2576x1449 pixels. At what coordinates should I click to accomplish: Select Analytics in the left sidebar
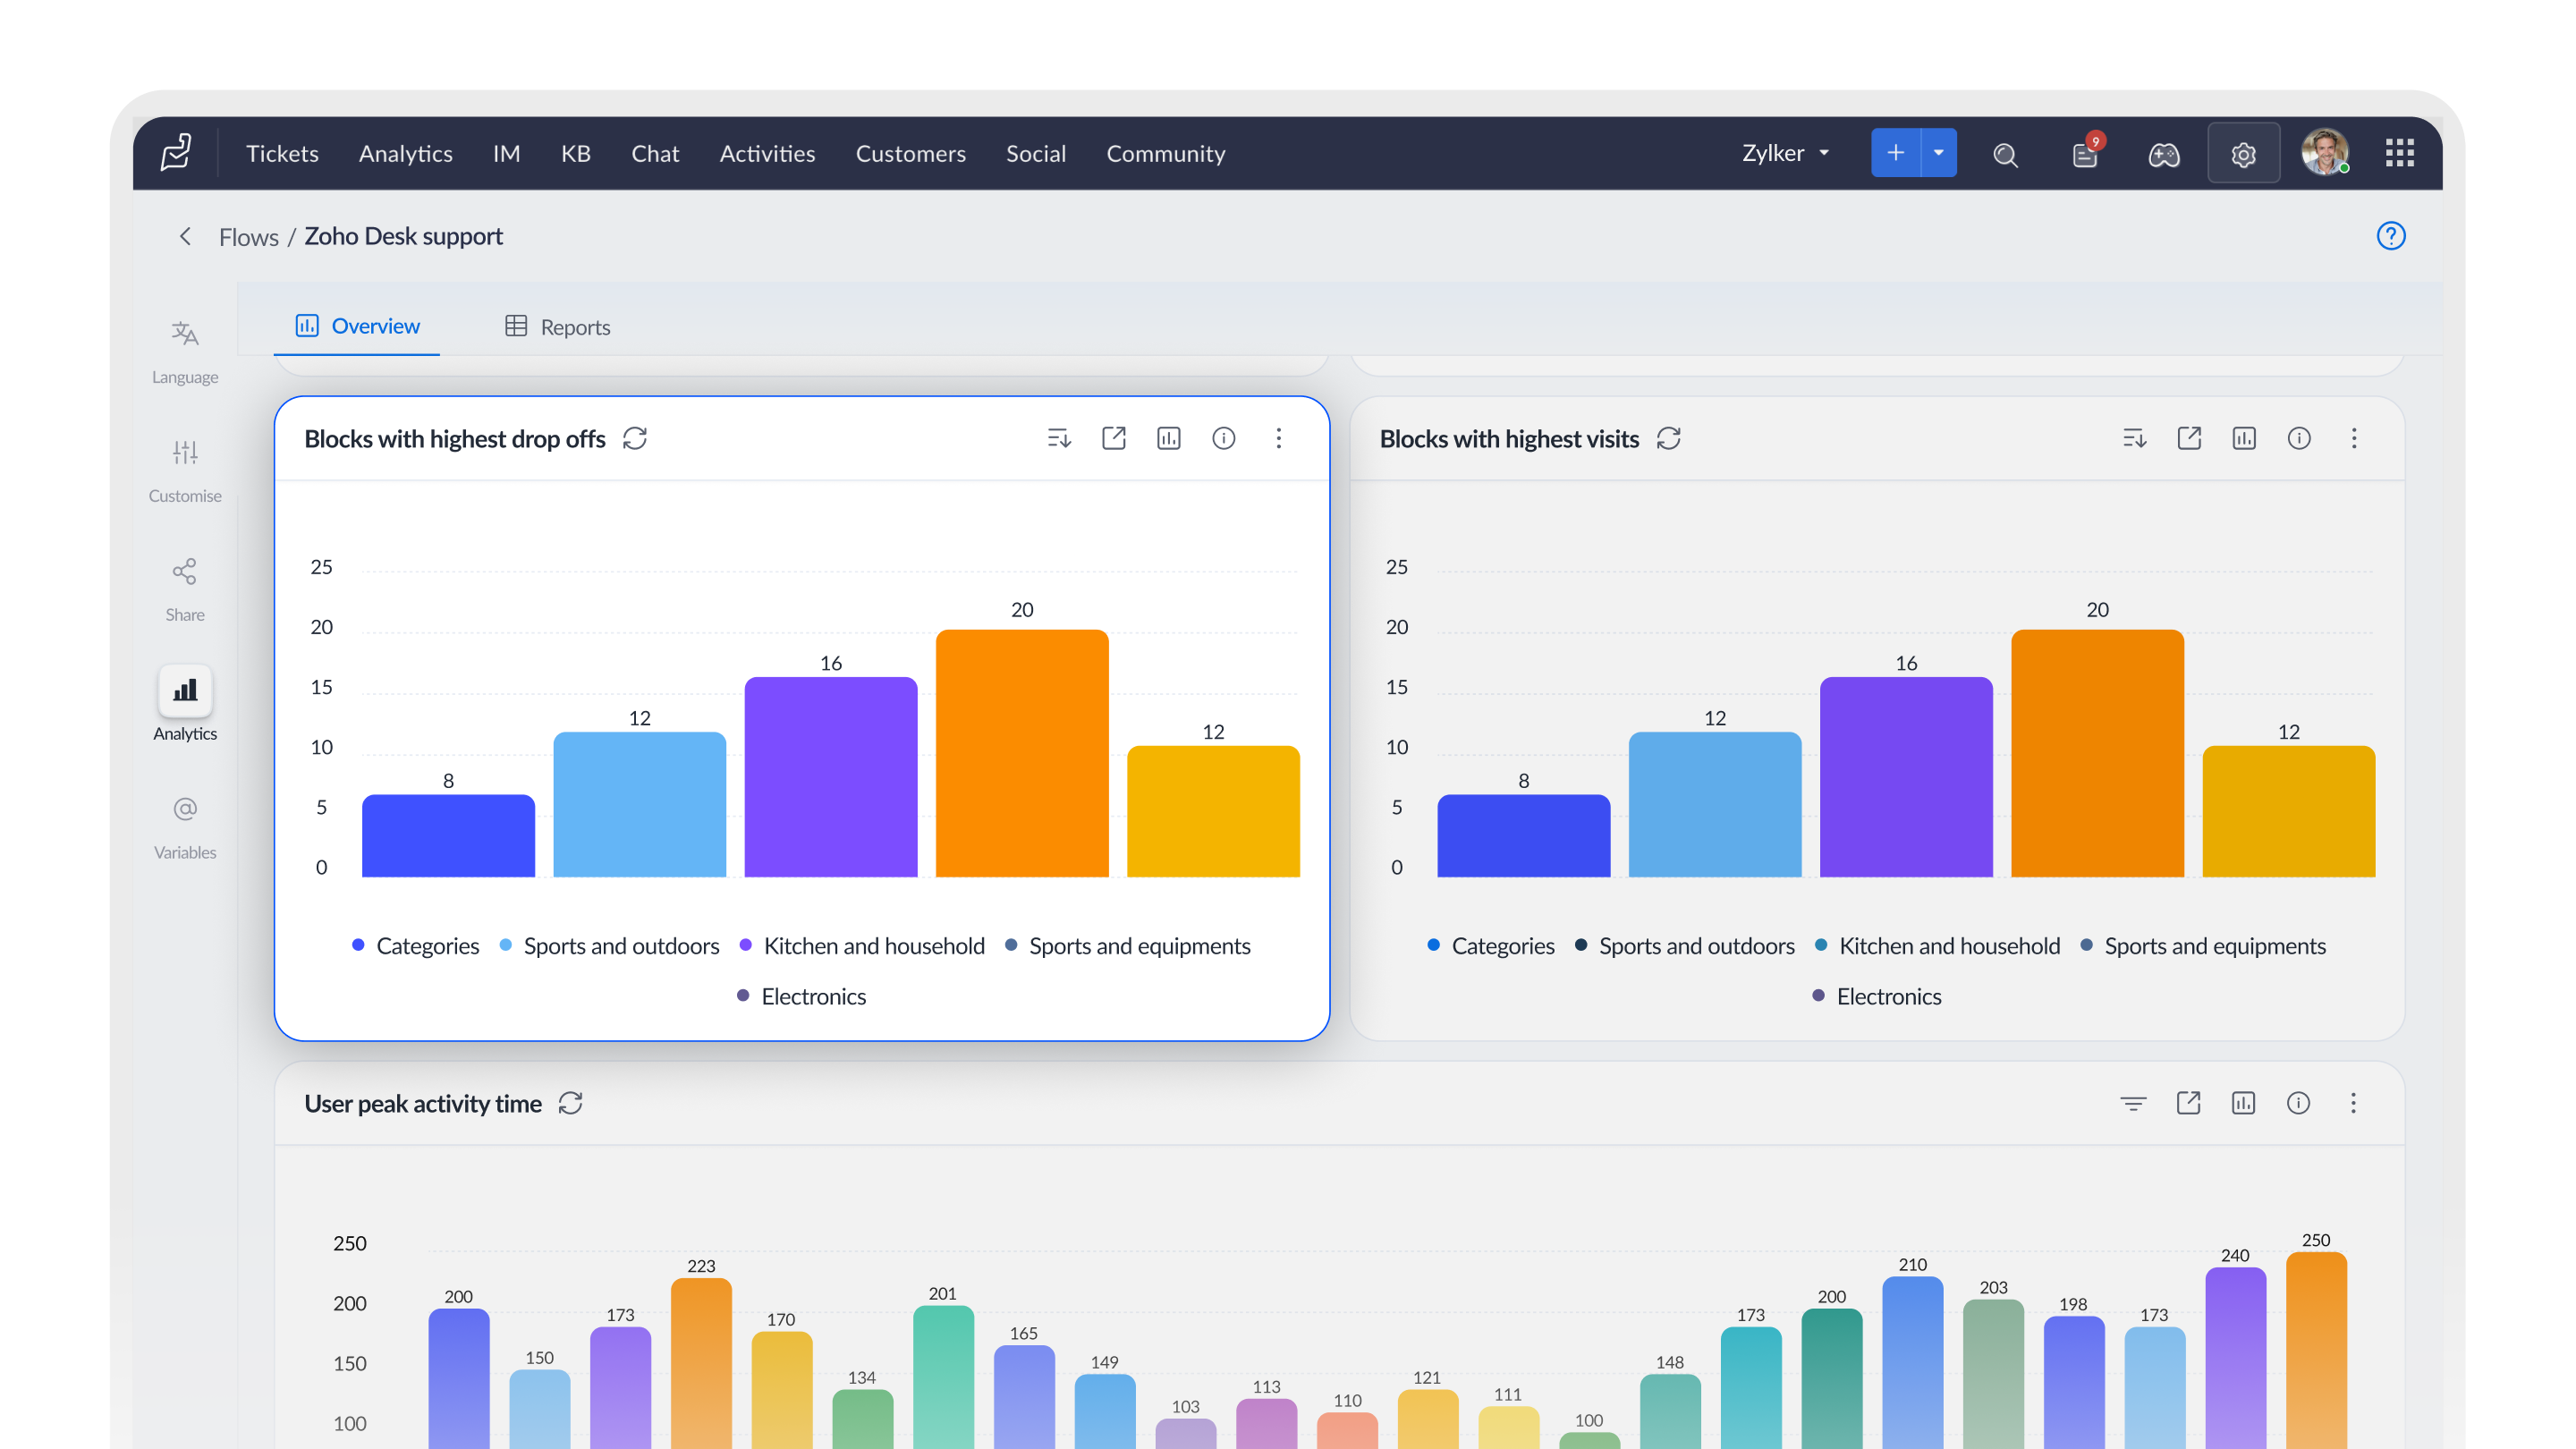(185, 704)
